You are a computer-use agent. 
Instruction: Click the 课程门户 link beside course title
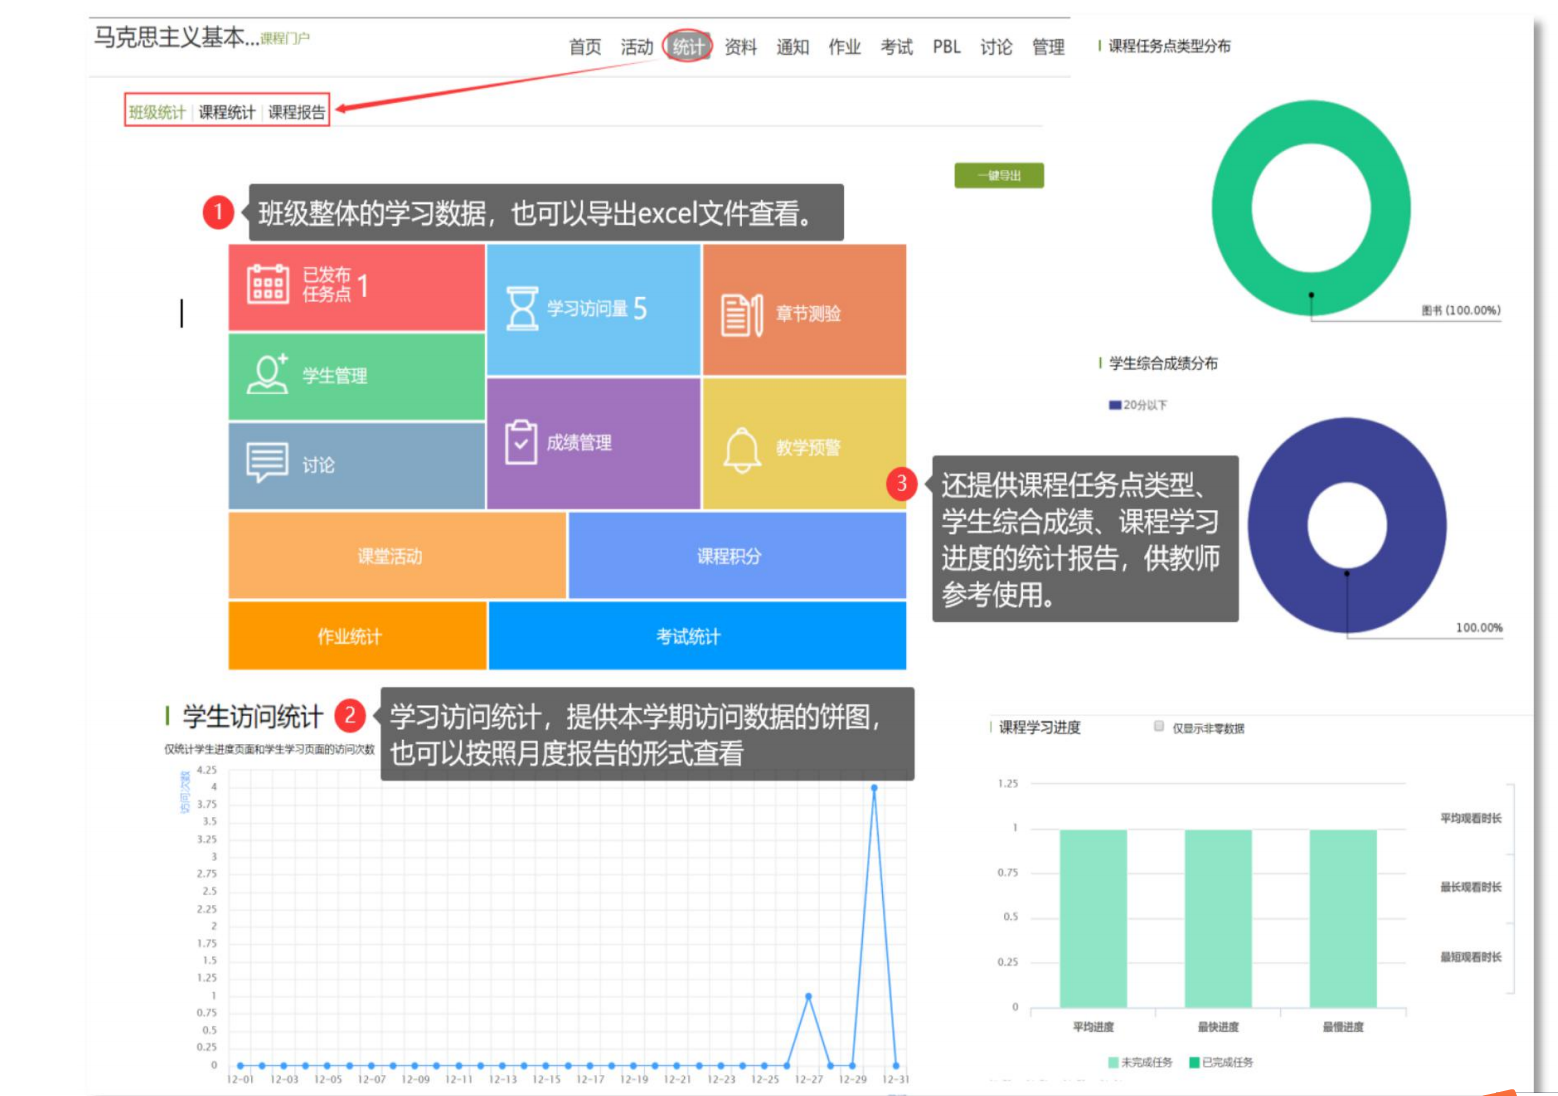pyautogui.click(x=285, y=39)
